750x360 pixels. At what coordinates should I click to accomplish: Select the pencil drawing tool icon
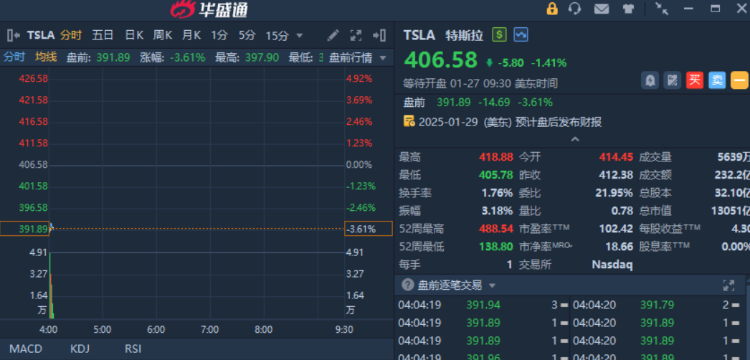point(333,35)
